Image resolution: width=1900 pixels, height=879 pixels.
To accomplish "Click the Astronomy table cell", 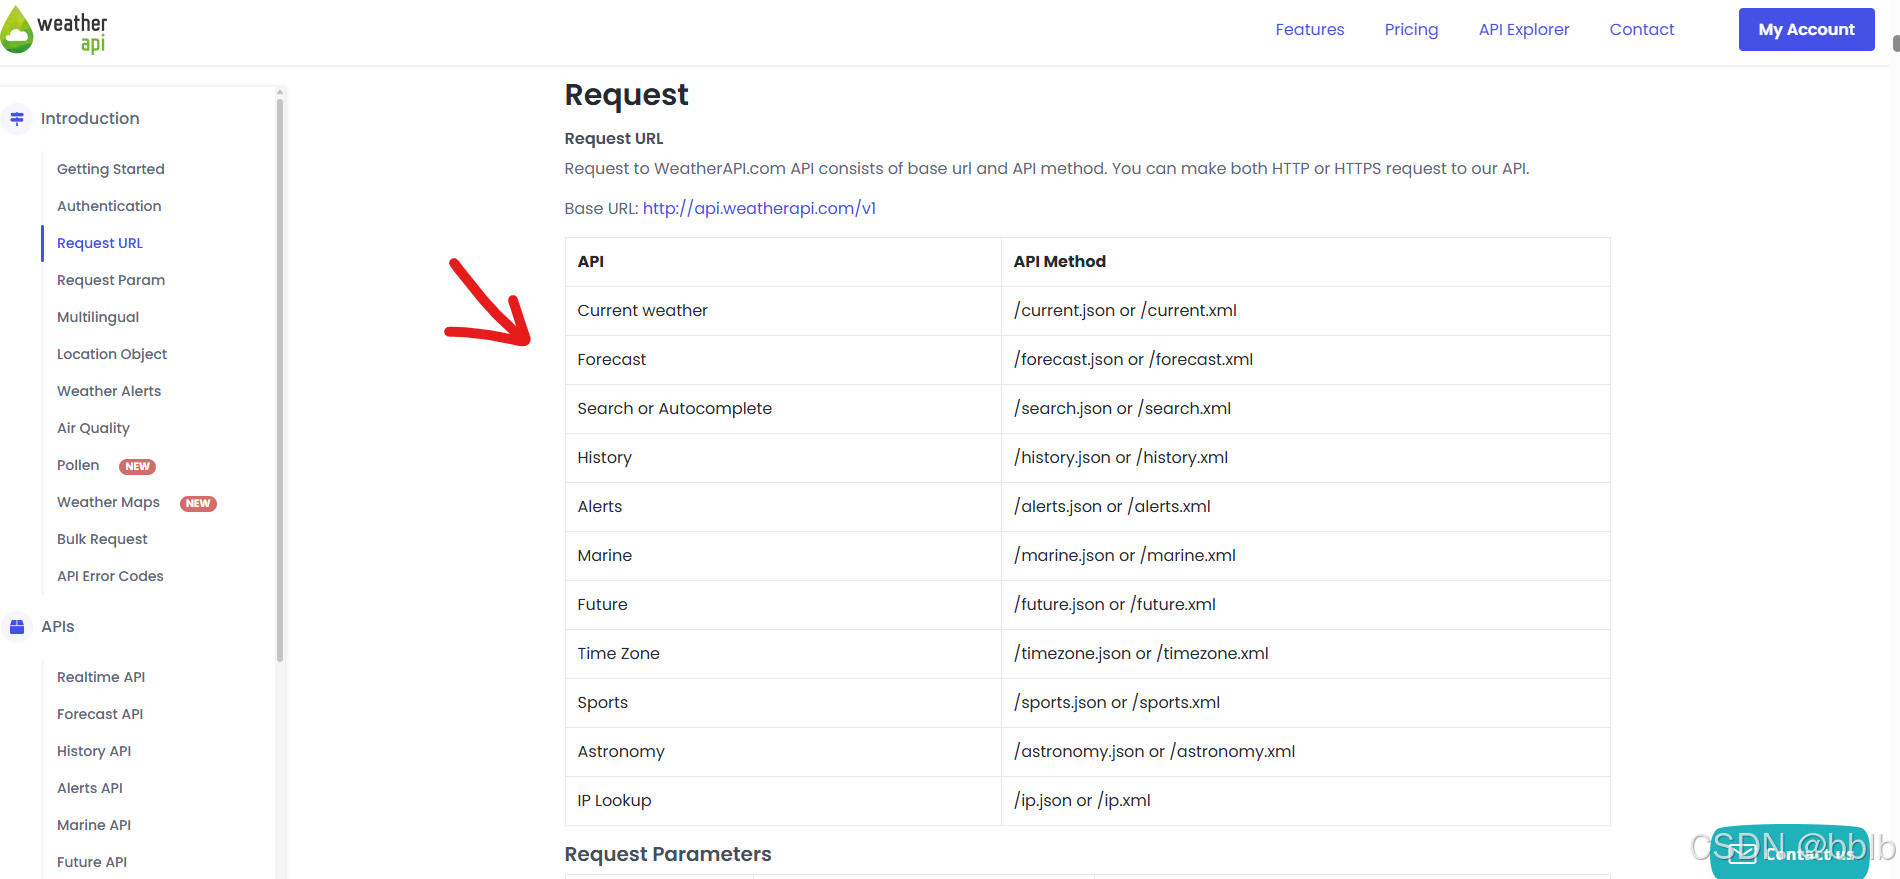I will pos(783,752).
